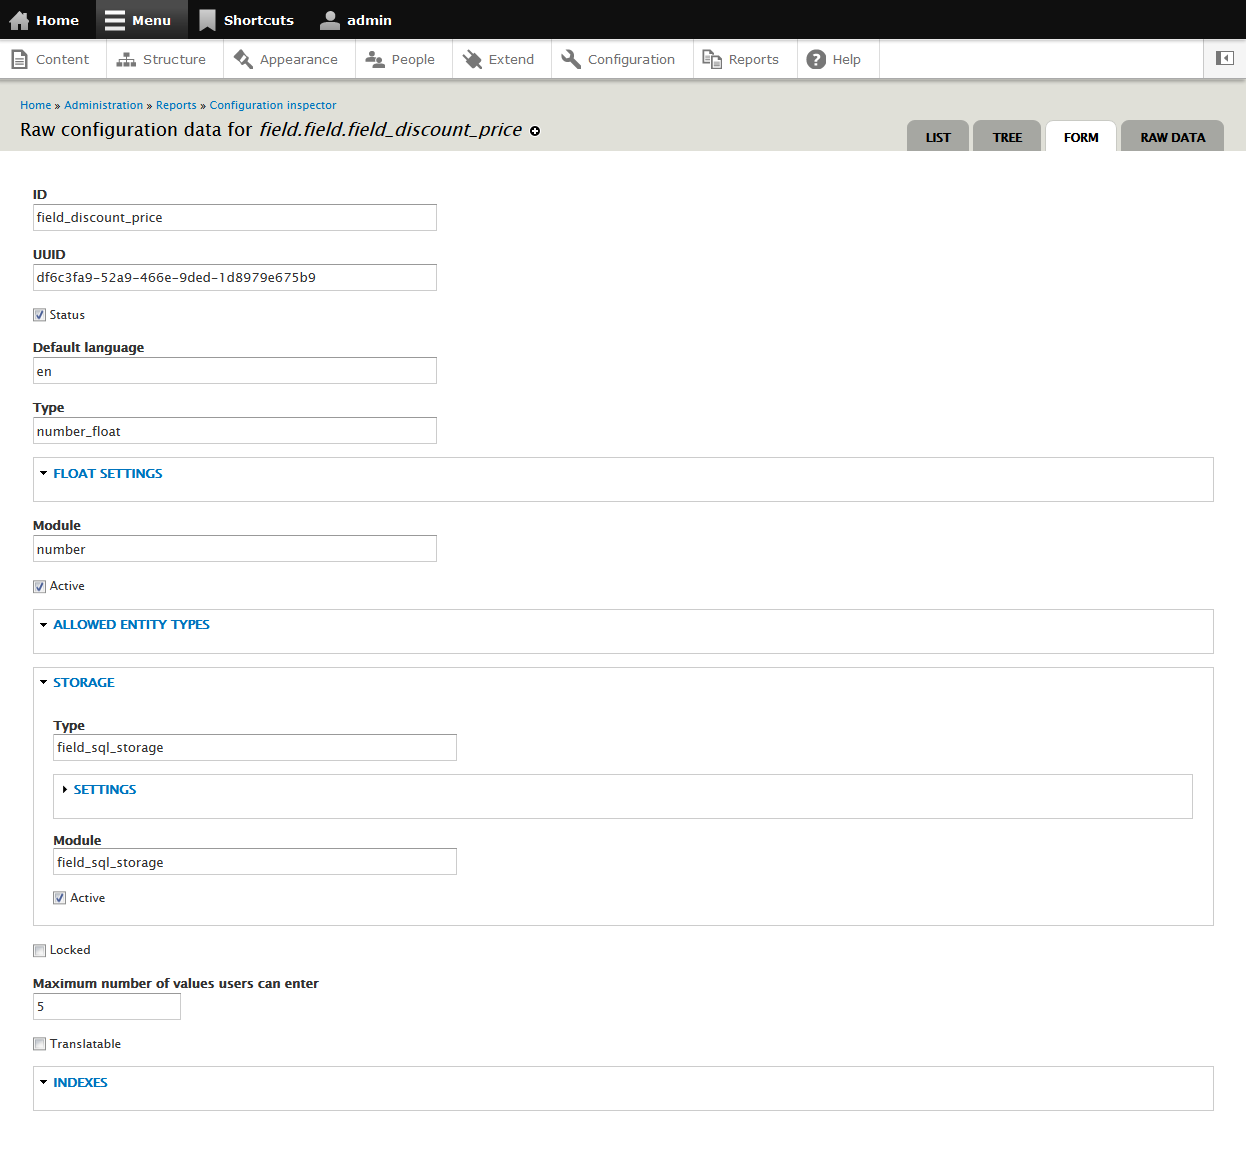Switch to the RAW DATA tab
The image size is (1246, 1164).
pos(1171,136)
